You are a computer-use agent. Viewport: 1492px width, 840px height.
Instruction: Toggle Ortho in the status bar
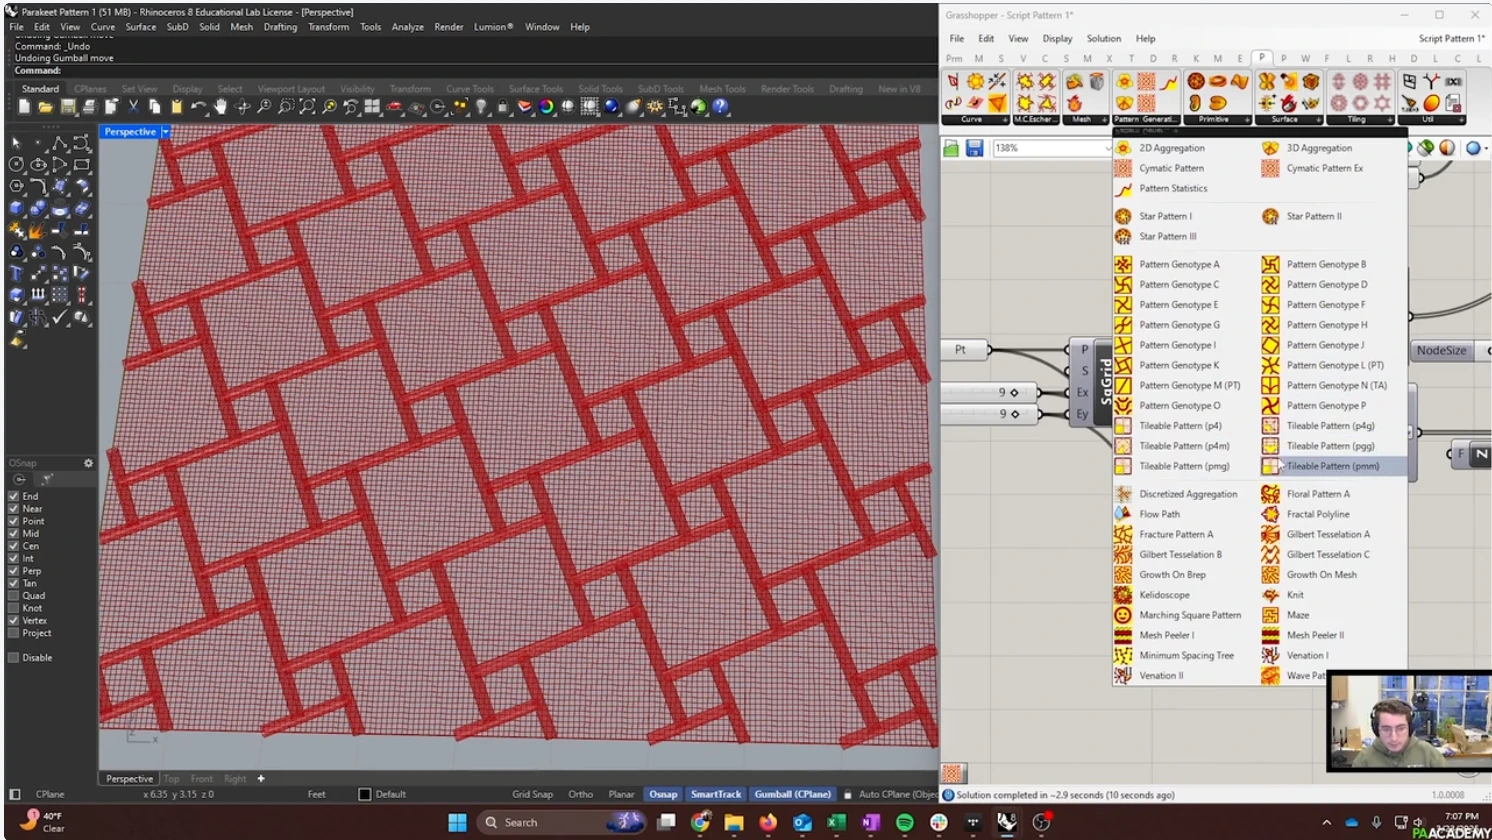point(581,794)
